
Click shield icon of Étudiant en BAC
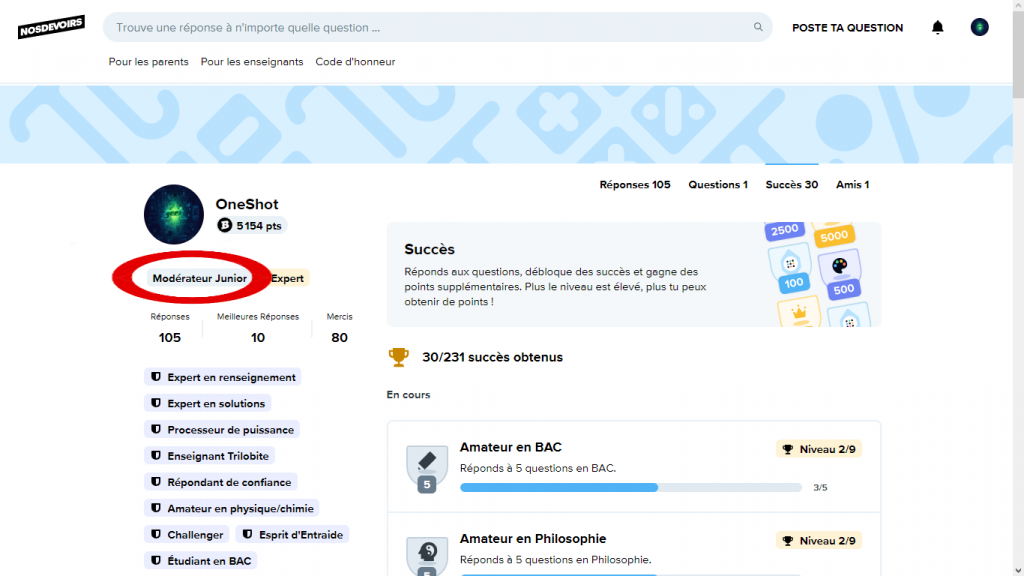click(155, 560)
